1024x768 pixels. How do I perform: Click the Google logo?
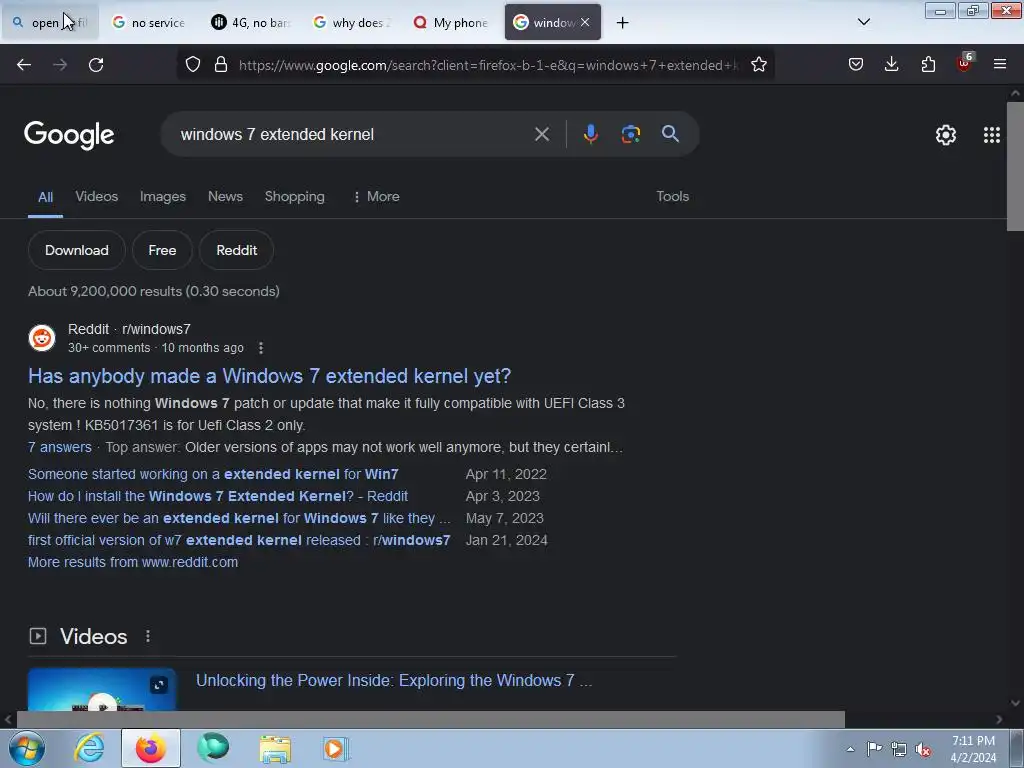pos(69,135)
